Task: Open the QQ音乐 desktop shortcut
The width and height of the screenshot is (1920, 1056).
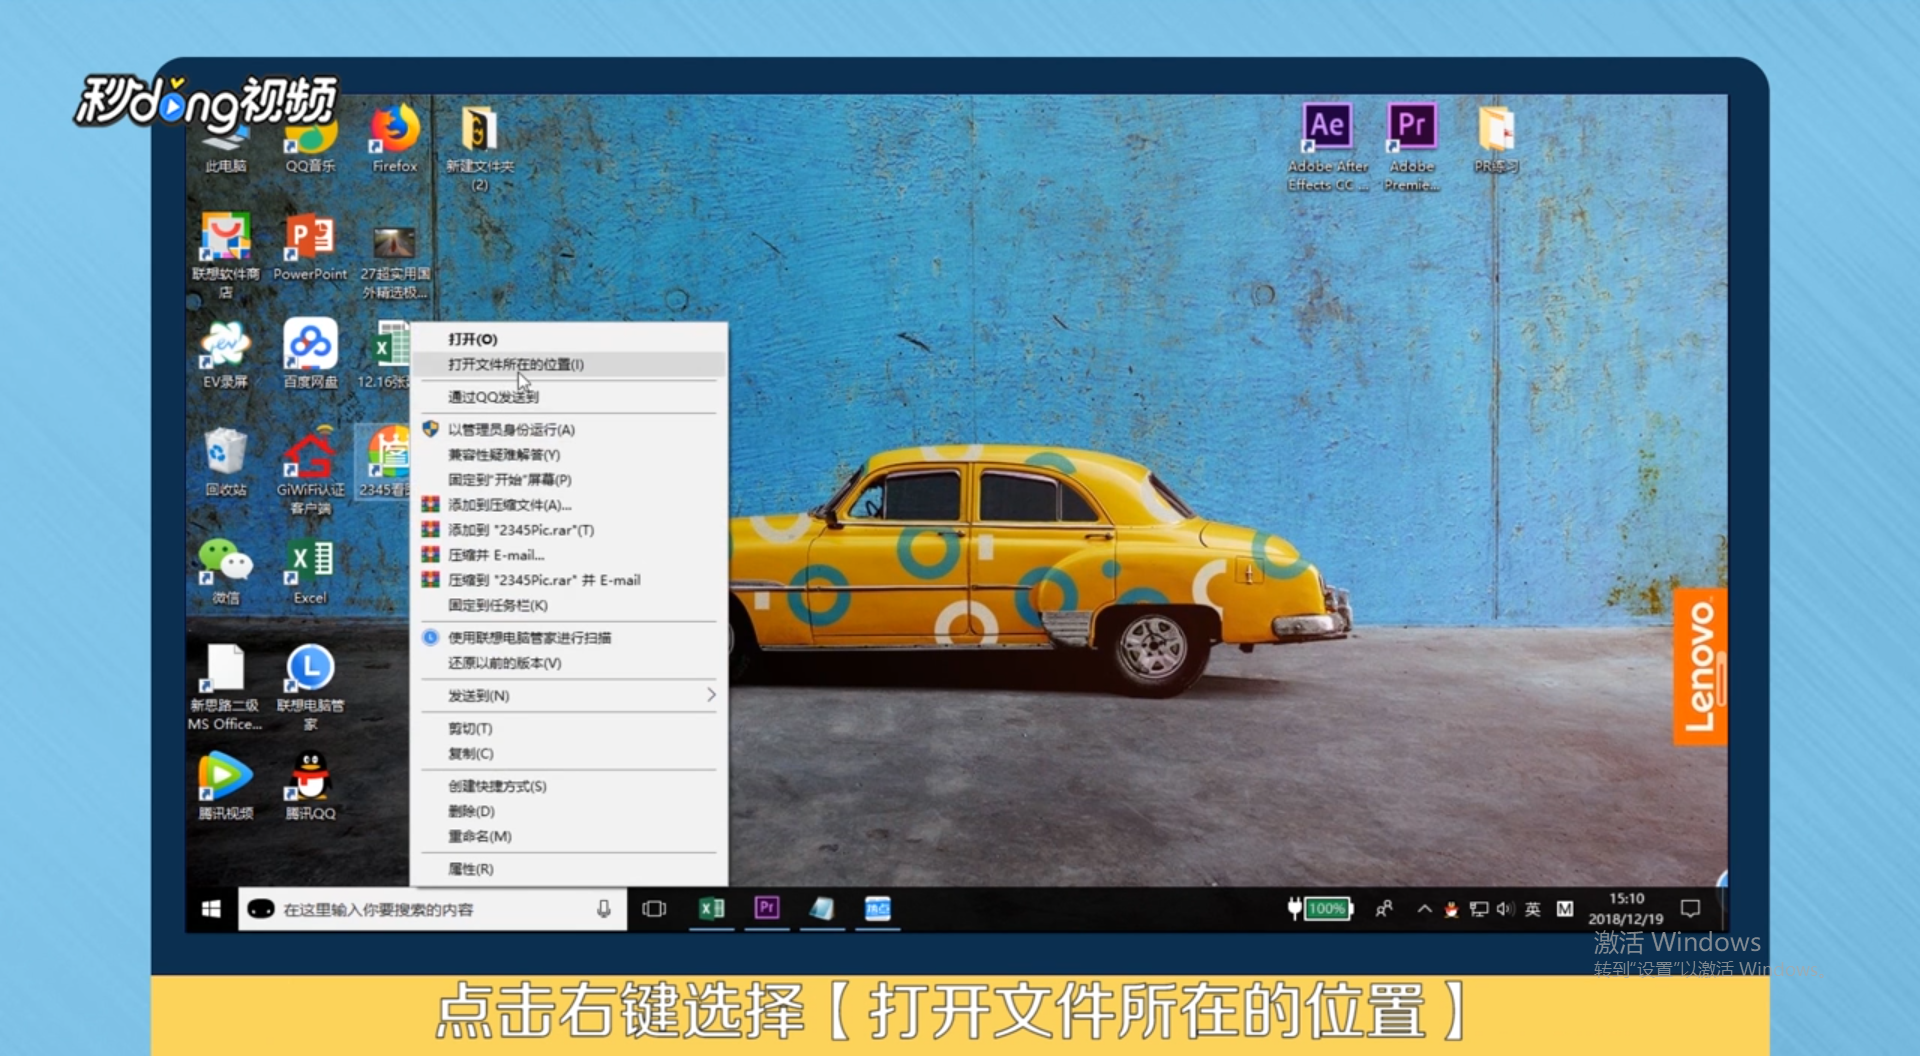Action: pyautogui.click(x=310, y=140)
